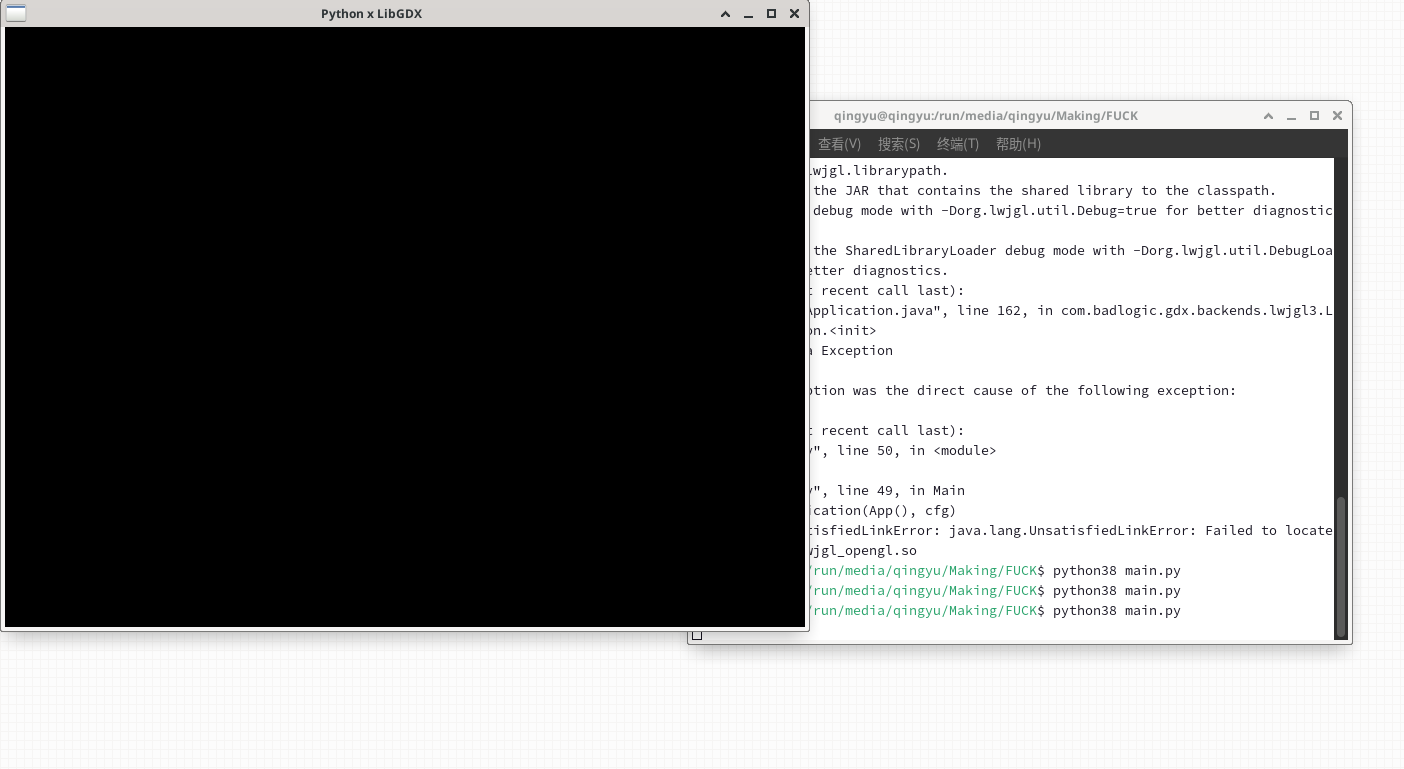Click the terminal title bar path text

(x=985, y=116)
